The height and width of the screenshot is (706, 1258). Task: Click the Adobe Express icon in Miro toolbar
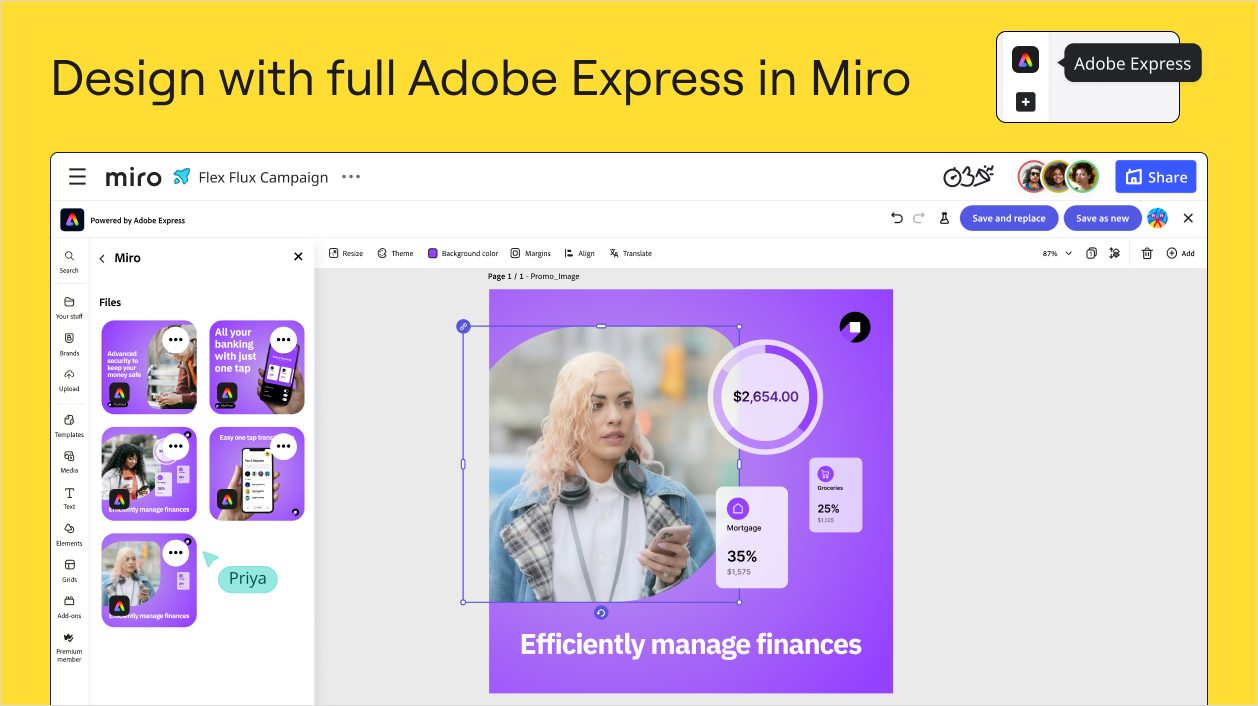[1025, 60]
